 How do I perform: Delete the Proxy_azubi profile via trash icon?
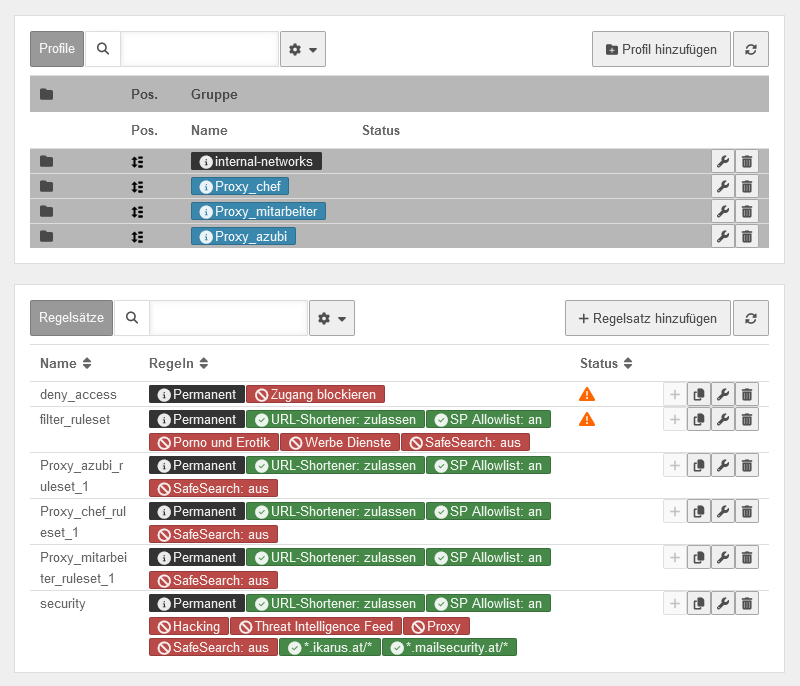pyautogui.click(x=746, y=236)
